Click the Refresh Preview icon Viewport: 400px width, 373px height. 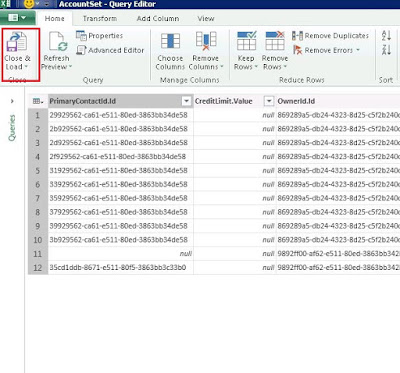coord(58,42)
